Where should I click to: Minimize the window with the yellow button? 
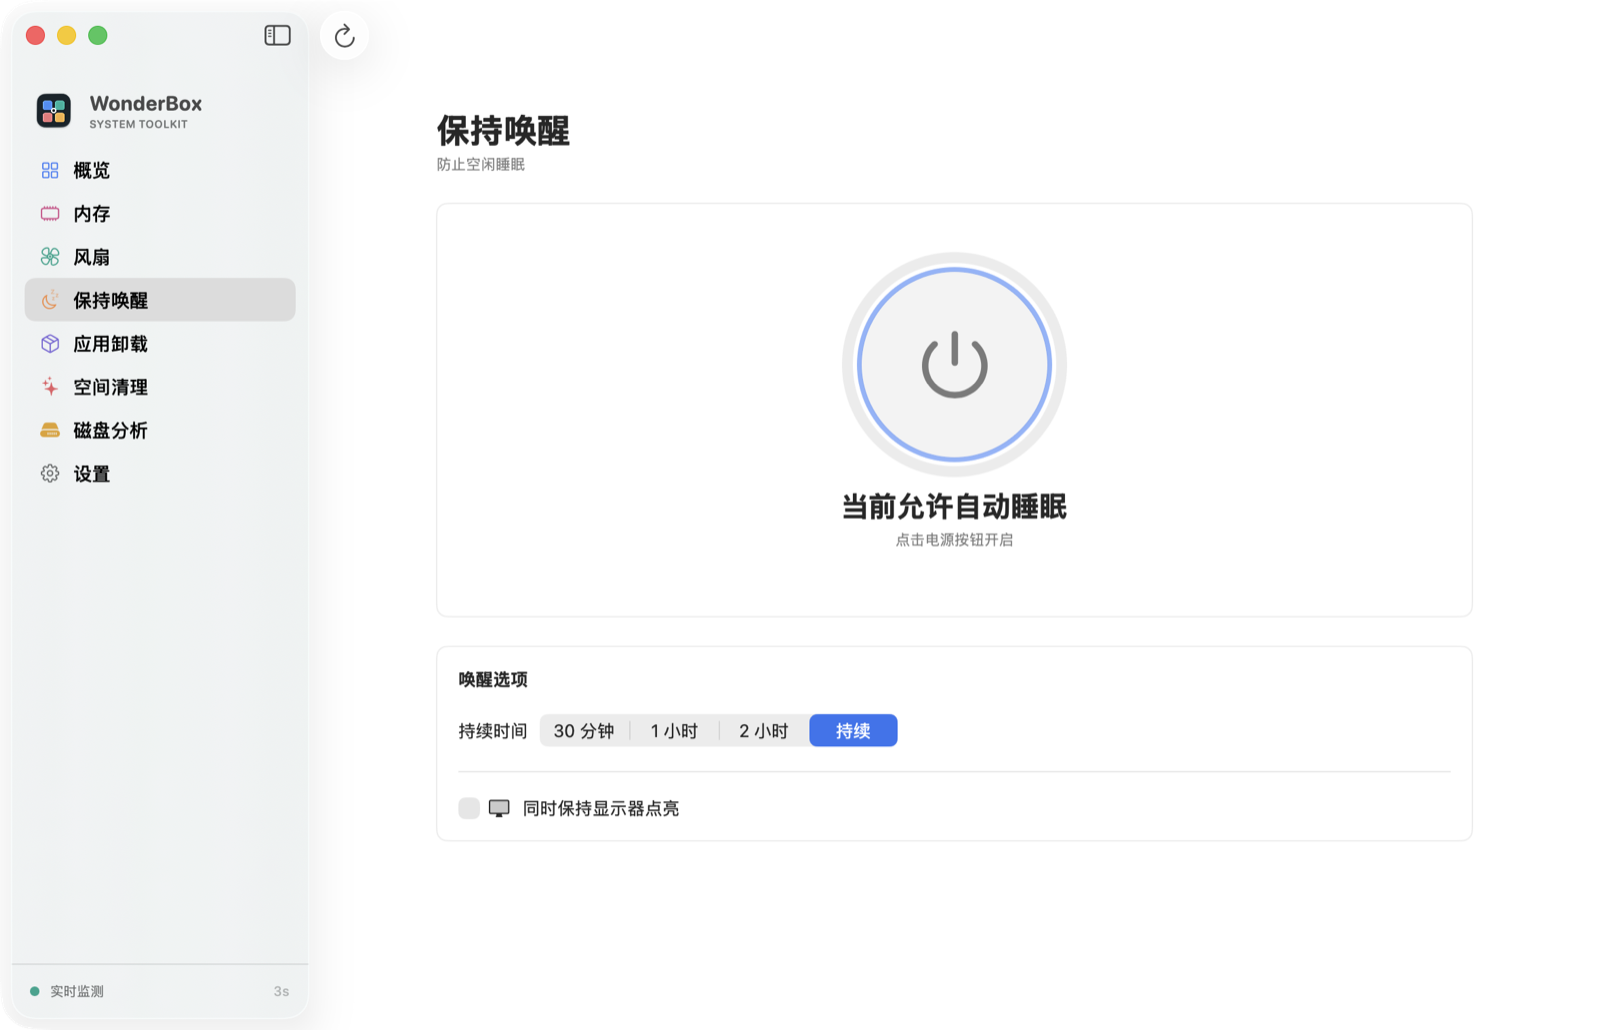tap(67, 35)
